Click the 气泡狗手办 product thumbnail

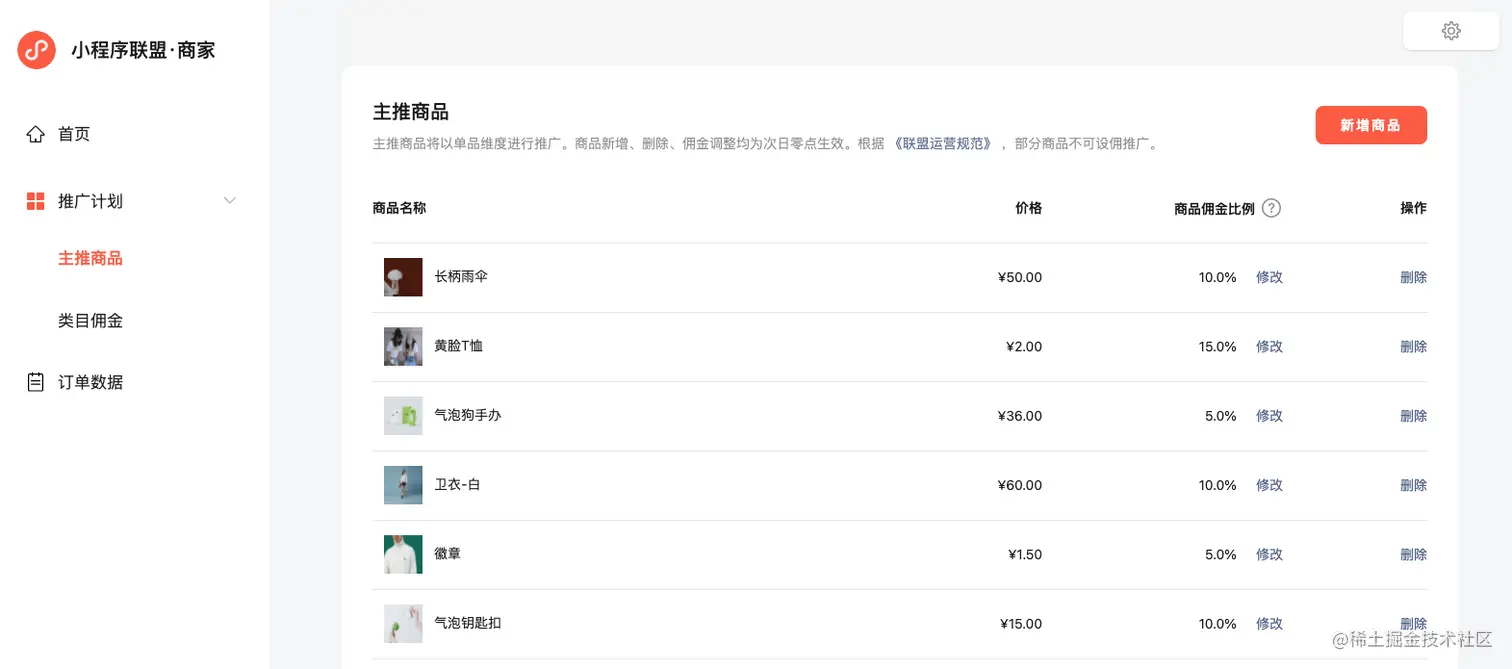tap(402, 415)
